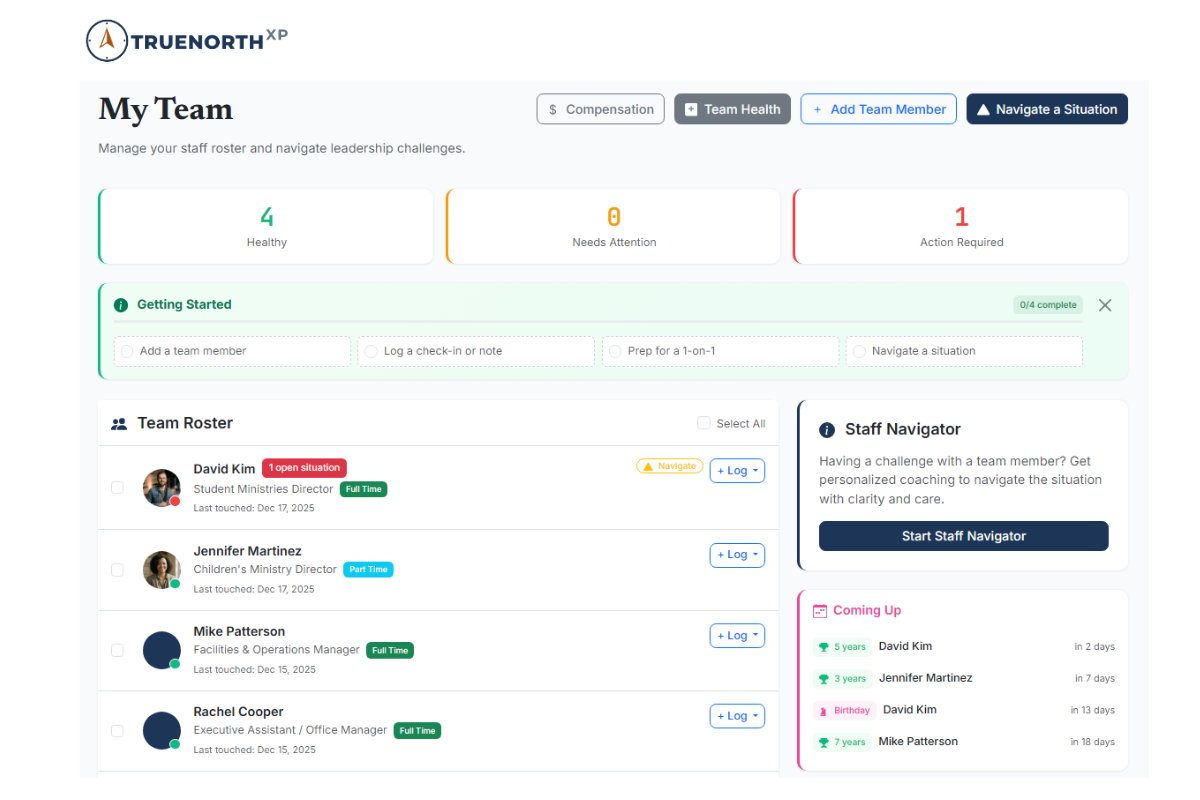Click the birthday icon next to David Kim
Viewport: 1200px width, 800px height.
pyautogui.click(x=822, y=709)
